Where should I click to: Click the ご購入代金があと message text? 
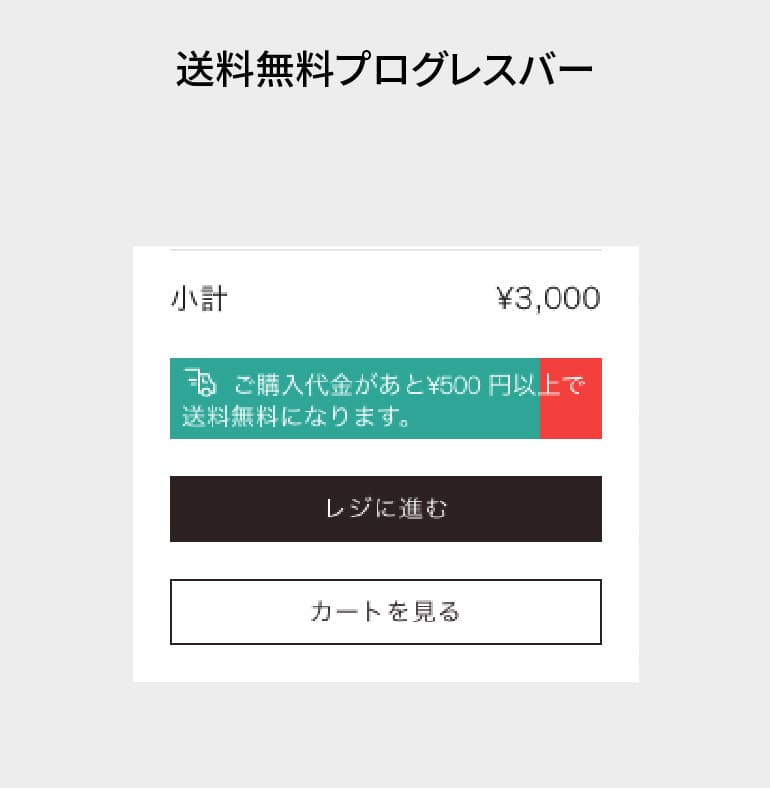tap(329, 385)
